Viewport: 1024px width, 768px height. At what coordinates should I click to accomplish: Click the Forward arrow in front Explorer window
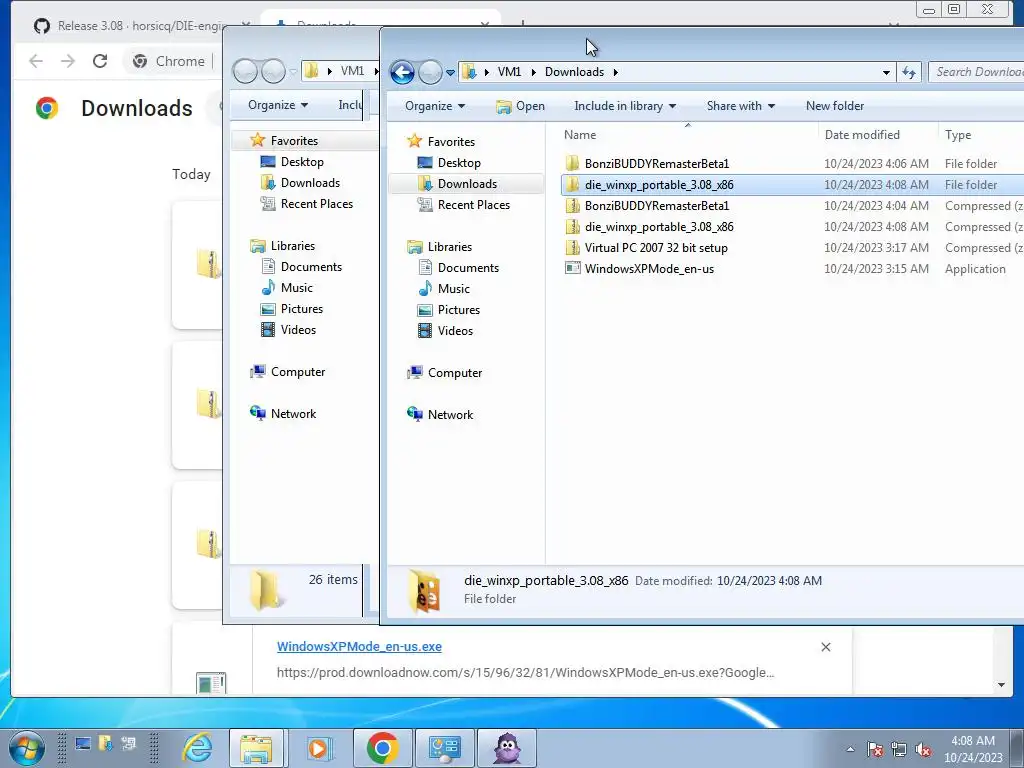[x=430, y=72]
